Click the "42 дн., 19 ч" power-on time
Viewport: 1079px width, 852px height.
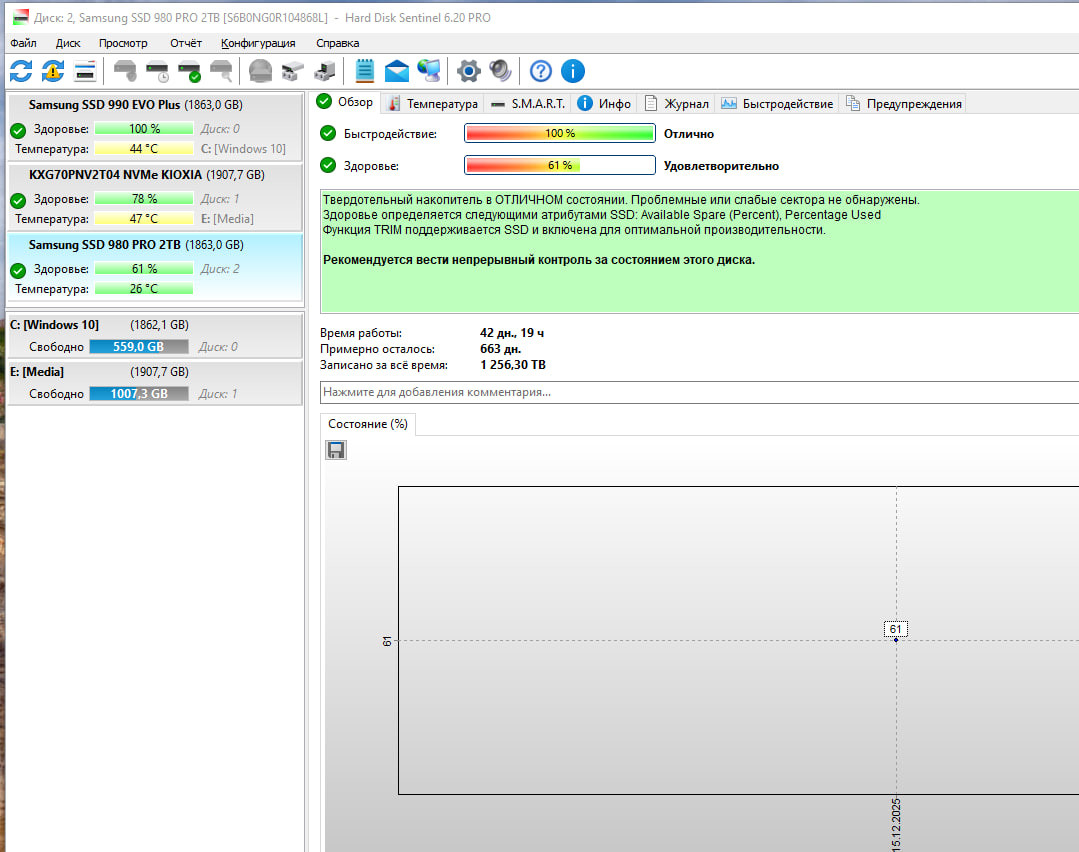coord(511,333)
